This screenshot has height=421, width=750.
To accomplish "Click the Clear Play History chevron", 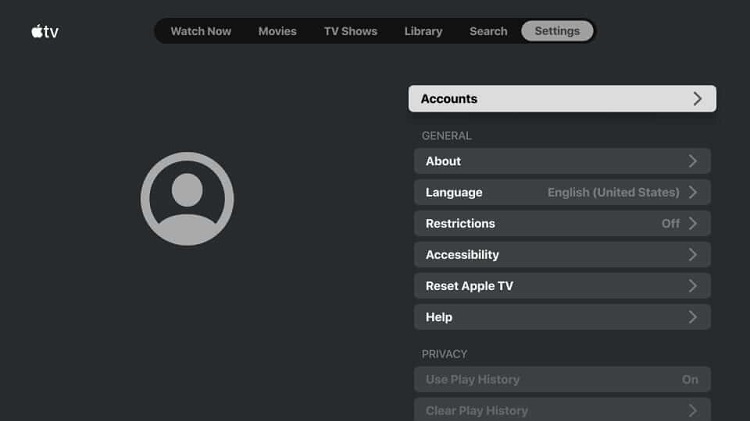I will (x=693, y=410).
